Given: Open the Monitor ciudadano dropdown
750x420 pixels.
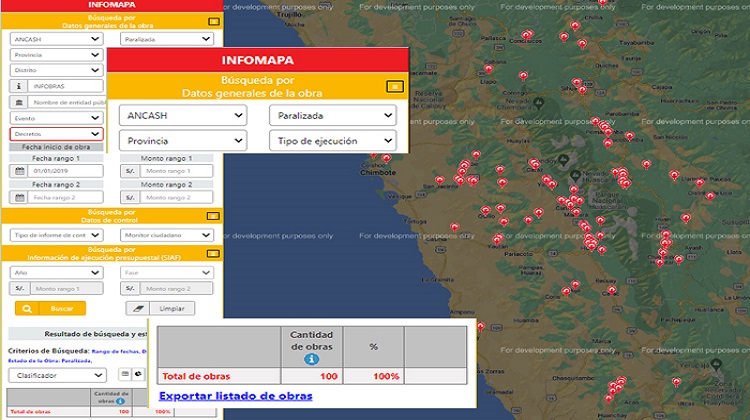Looking at the screenshot, I should pyautogui.click(x=166, y=235).
